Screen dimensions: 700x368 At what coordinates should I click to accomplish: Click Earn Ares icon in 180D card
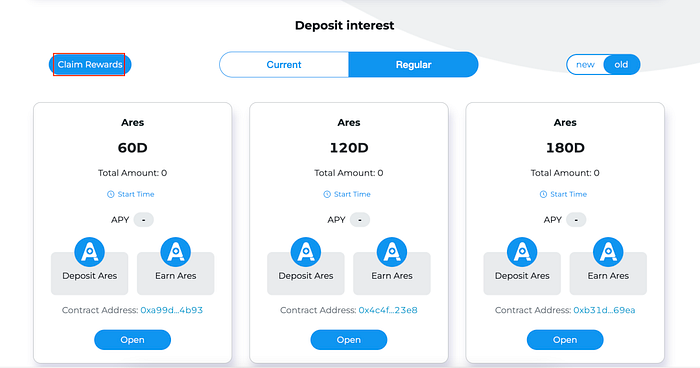tap(608, 252)
